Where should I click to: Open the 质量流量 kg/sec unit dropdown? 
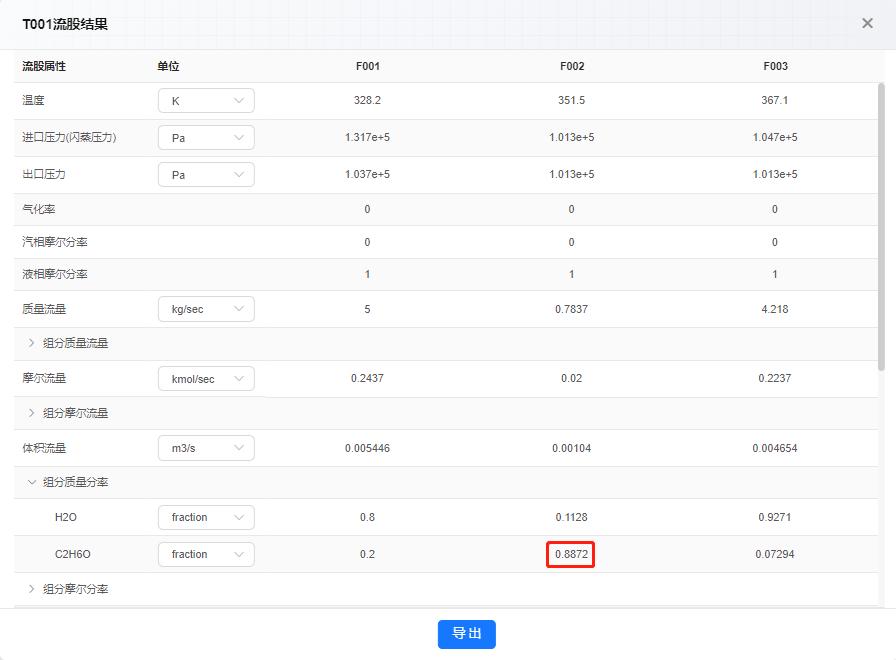tap(206, 309)
